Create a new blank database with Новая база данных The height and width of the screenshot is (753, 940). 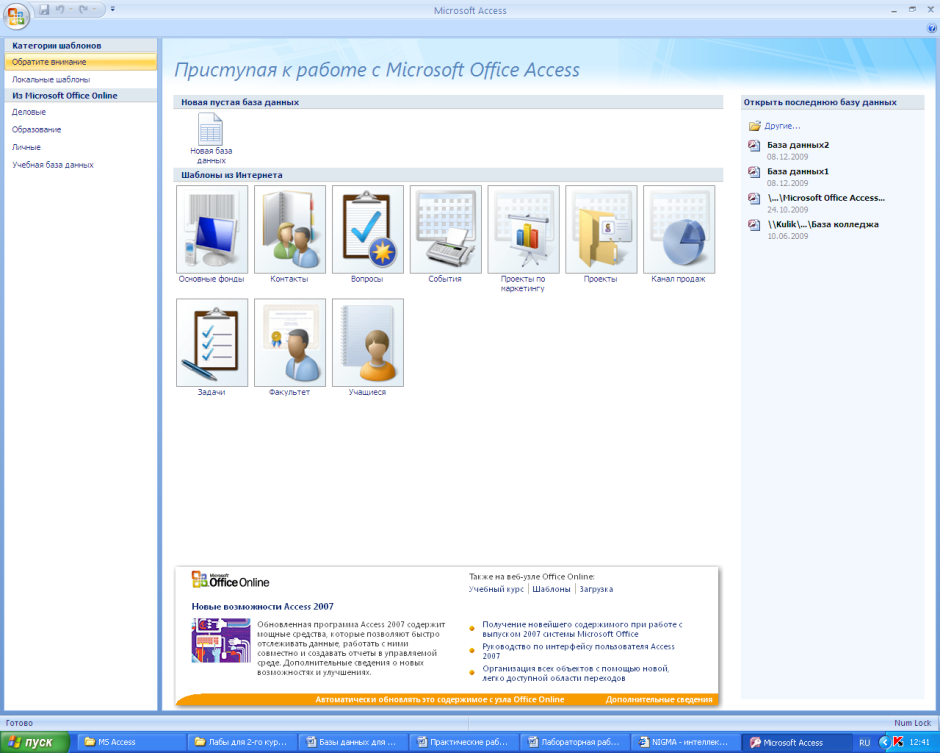click(211, 138)
